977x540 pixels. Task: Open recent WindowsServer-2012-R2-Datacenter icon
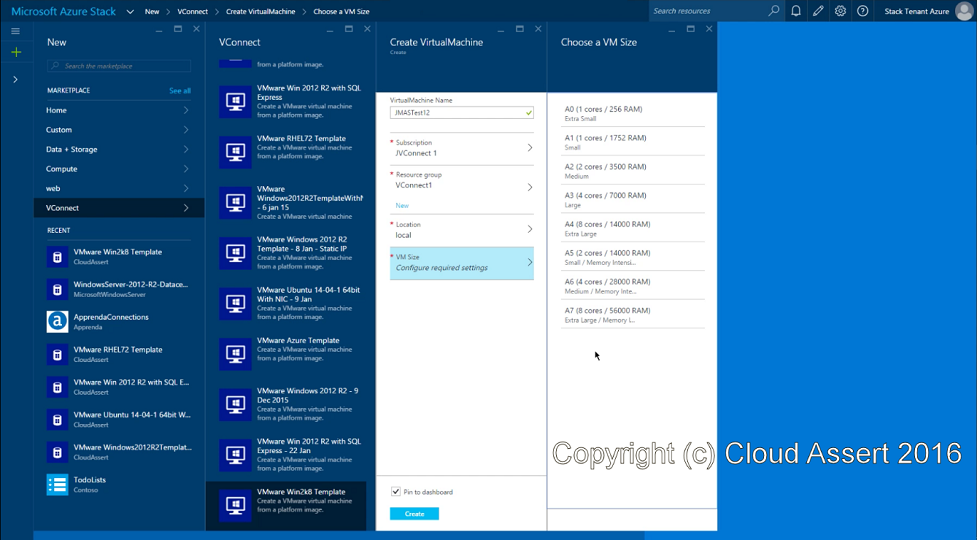57,289
